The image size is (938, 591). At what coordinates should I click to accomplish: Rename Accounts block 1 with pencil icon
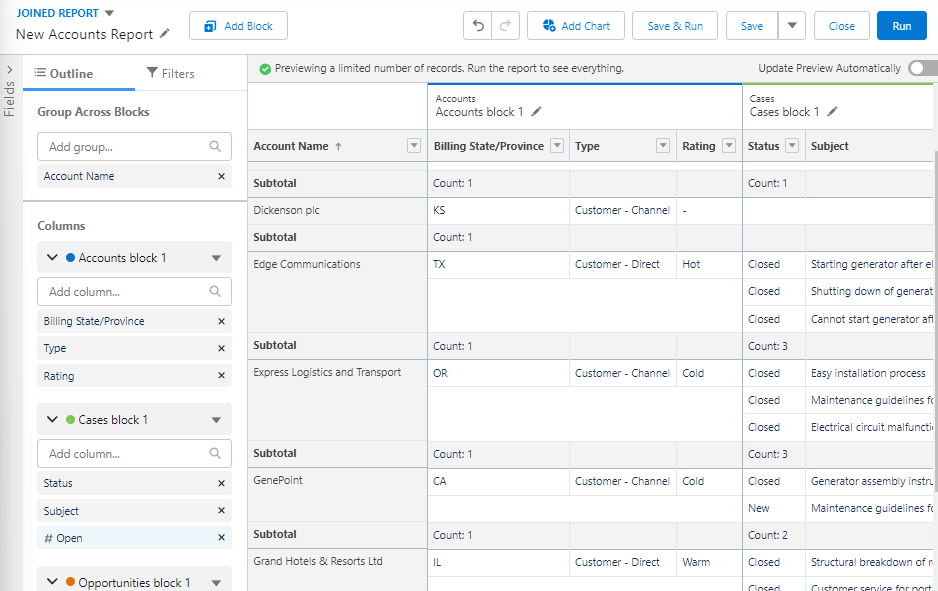(x=536, y=112)
